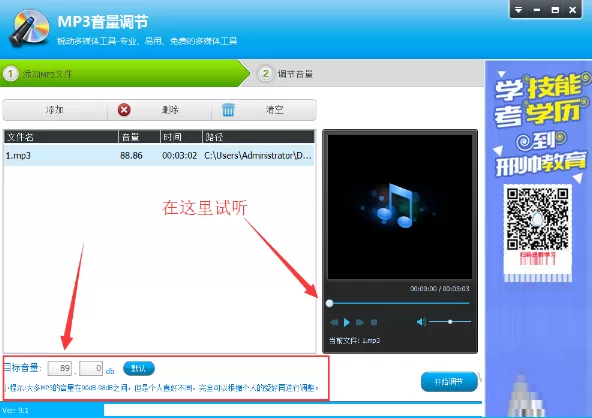Click the 默认 default button
Viewport: 592px width, 418px height.
[139, 368]
